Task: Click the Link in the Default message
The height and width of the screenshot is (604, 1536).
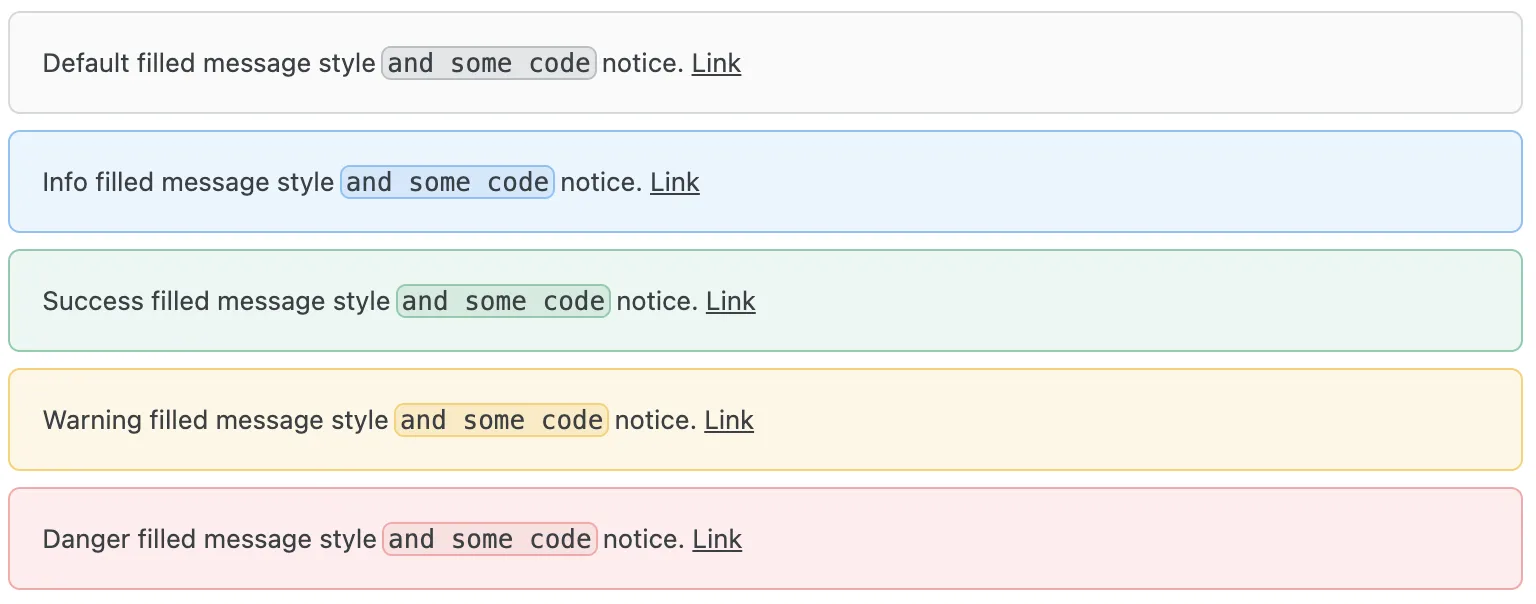Action: 716,63
